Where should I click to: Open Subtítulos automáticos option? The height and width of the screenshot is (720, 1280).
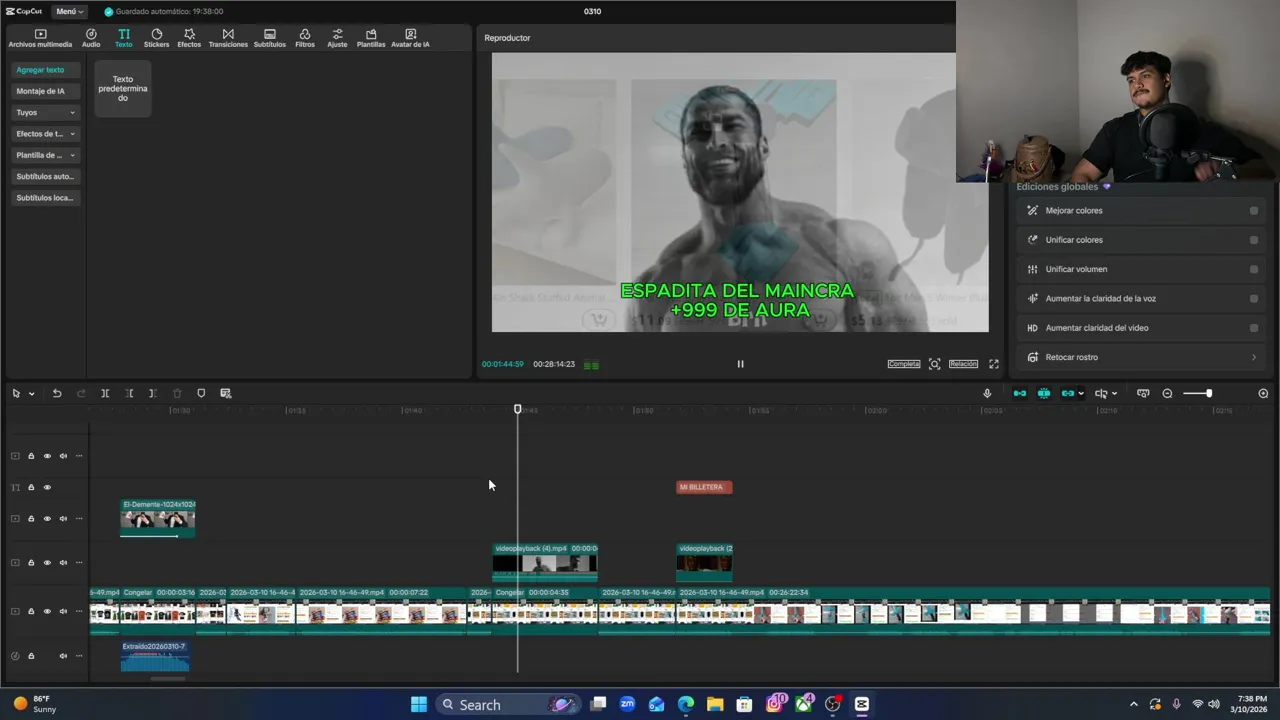[45, 176]
